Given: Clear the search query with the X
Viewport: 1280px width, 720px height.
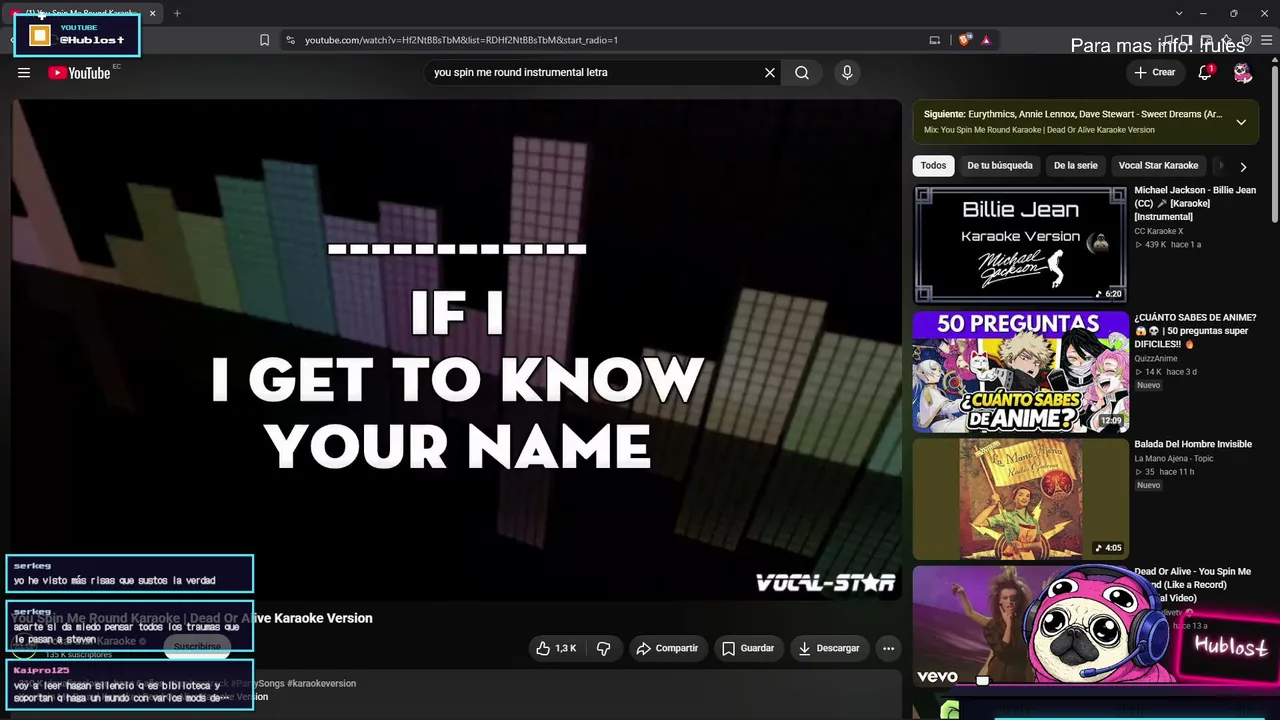Looking at the screenshot, I should click(770, 72).
